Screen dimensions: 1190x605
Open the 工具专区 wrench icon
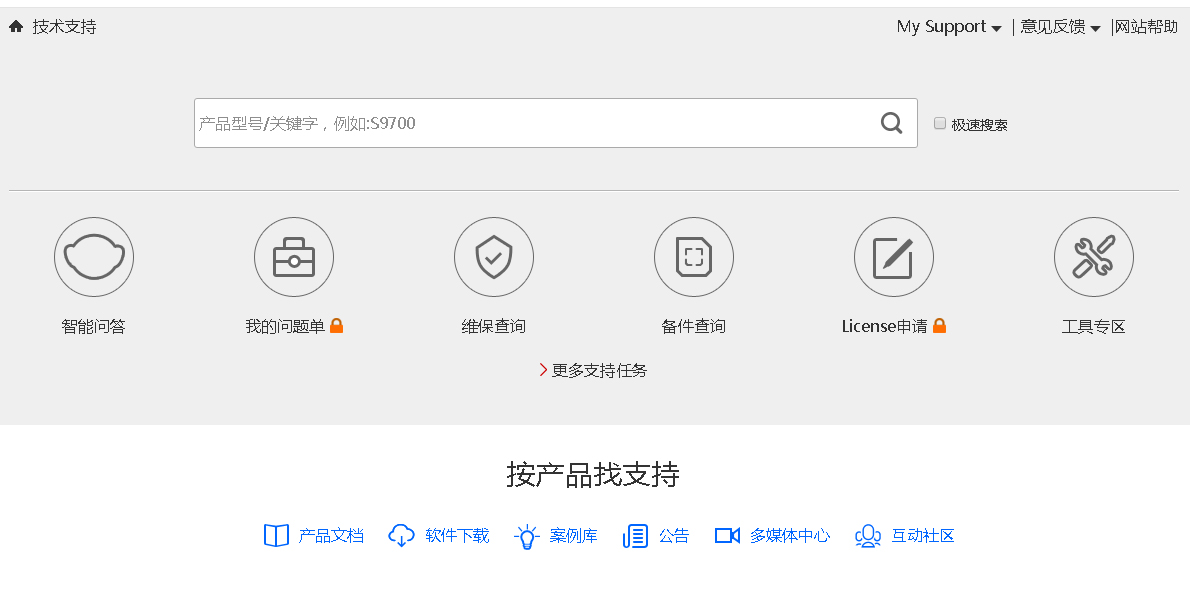click(1094, 257)
